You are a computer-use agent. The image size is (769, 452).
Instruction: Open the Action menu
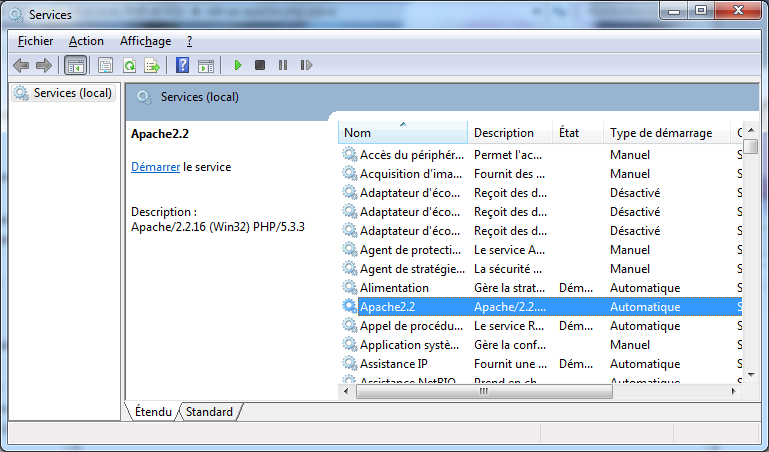(86, 41)
